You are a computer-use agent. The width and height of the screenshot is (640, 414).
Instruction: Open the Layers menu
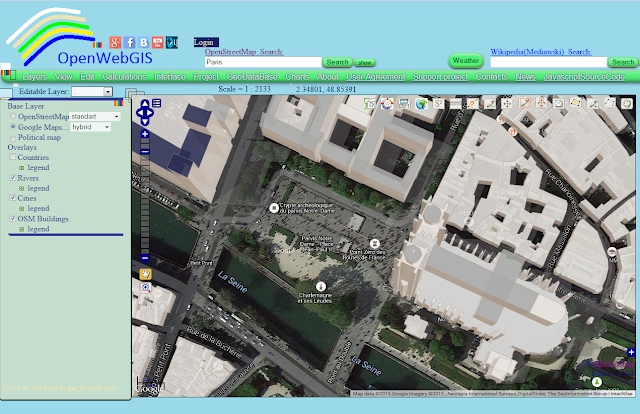click(35, 77)
